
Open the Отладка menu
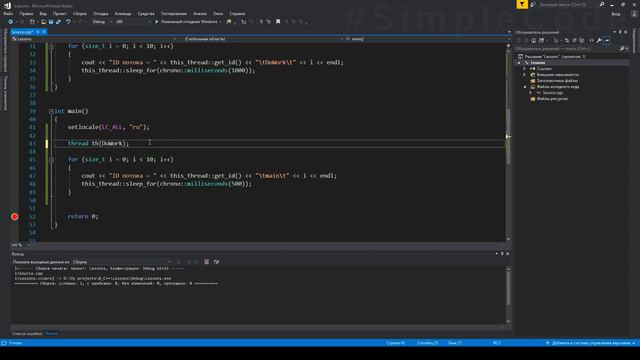point(100,13)
